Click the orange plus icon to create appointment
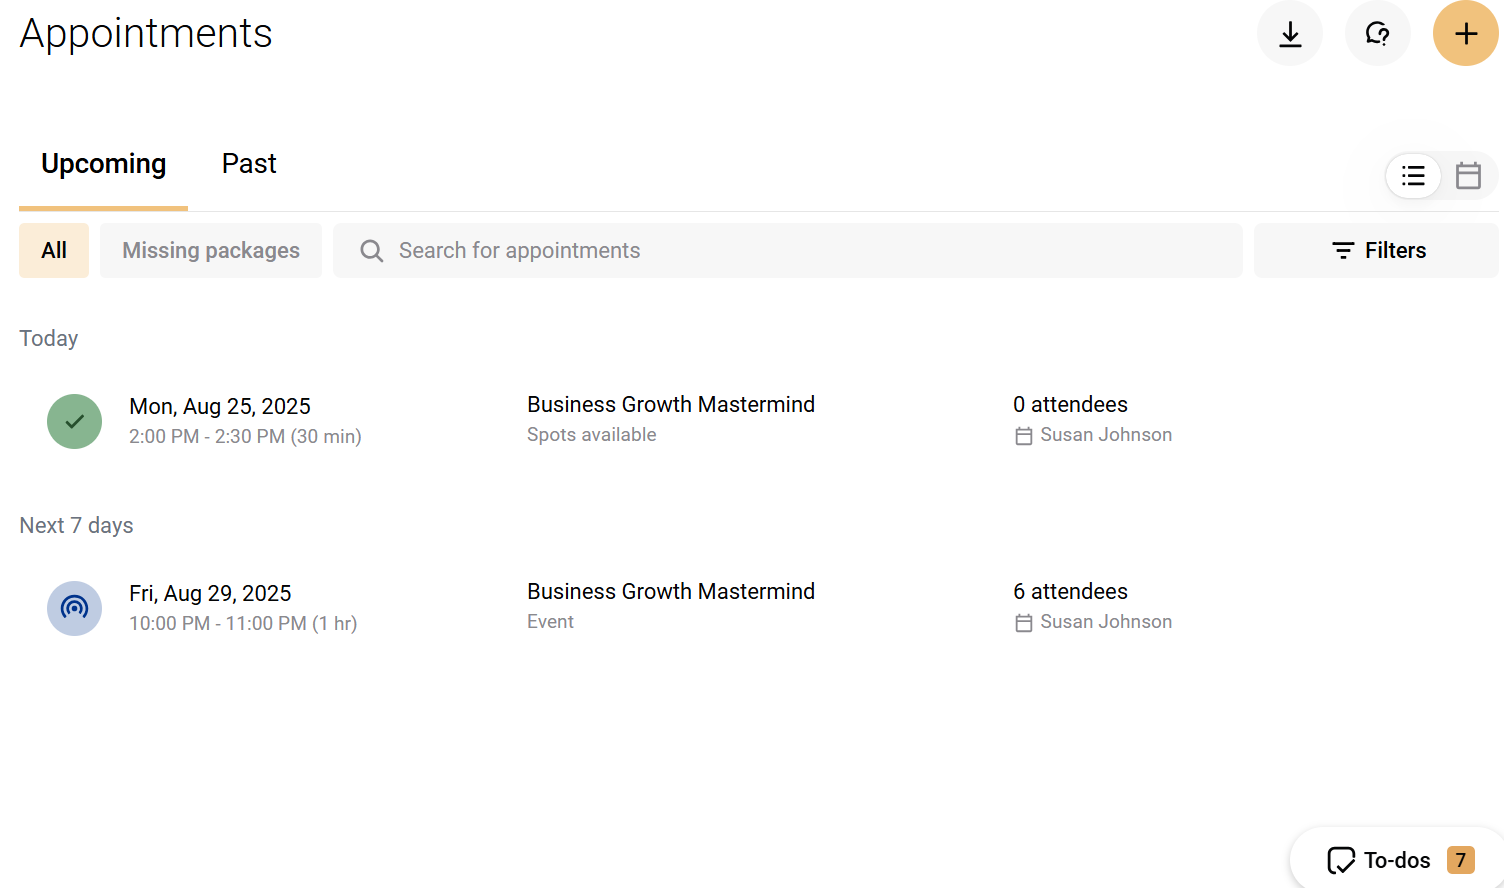The width and height of the screenshot is (1504, 888). [x=1465, y=33]
